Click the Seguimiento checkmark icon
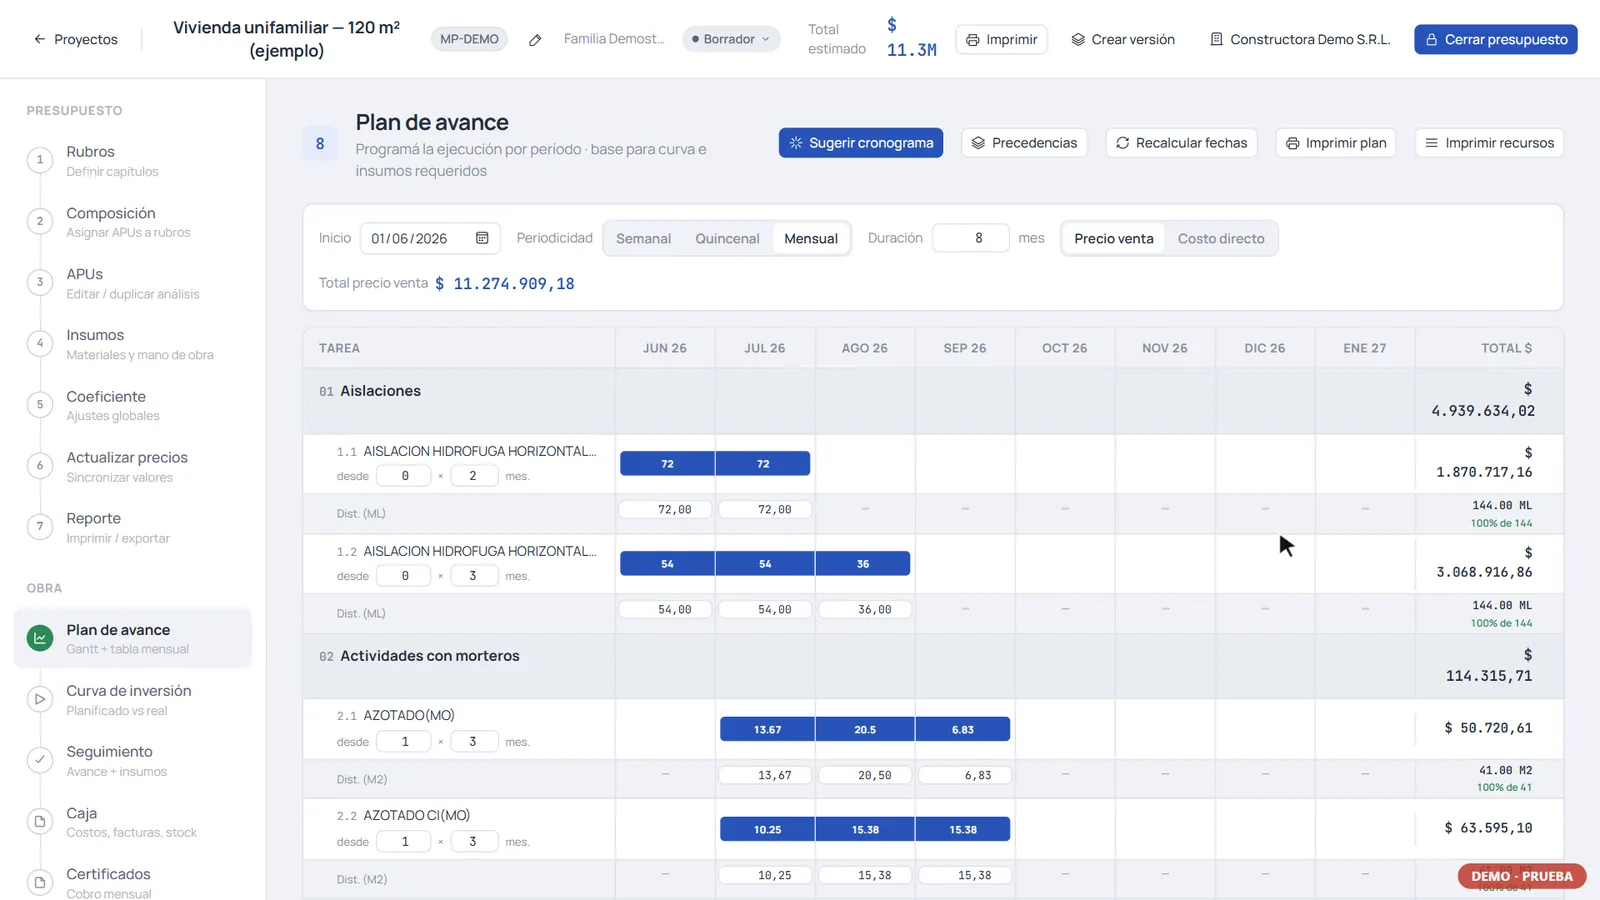The height and width of the screenshot is (900, 1600). (x=40, y=760)
